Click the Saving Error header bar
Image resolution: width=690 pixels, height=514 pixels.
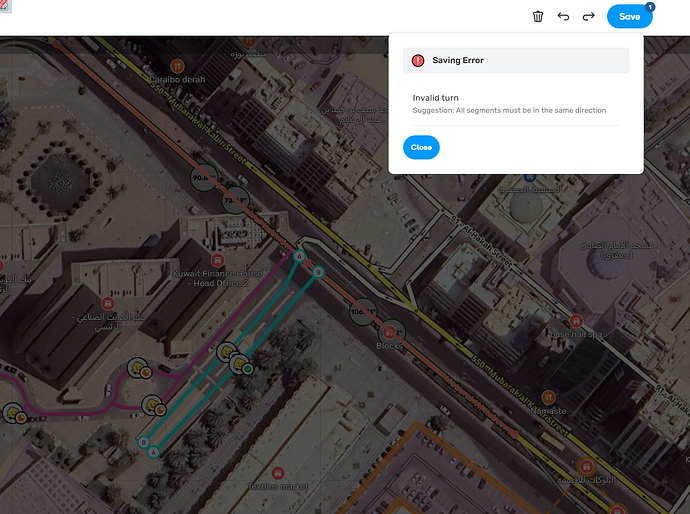(515, 61)
